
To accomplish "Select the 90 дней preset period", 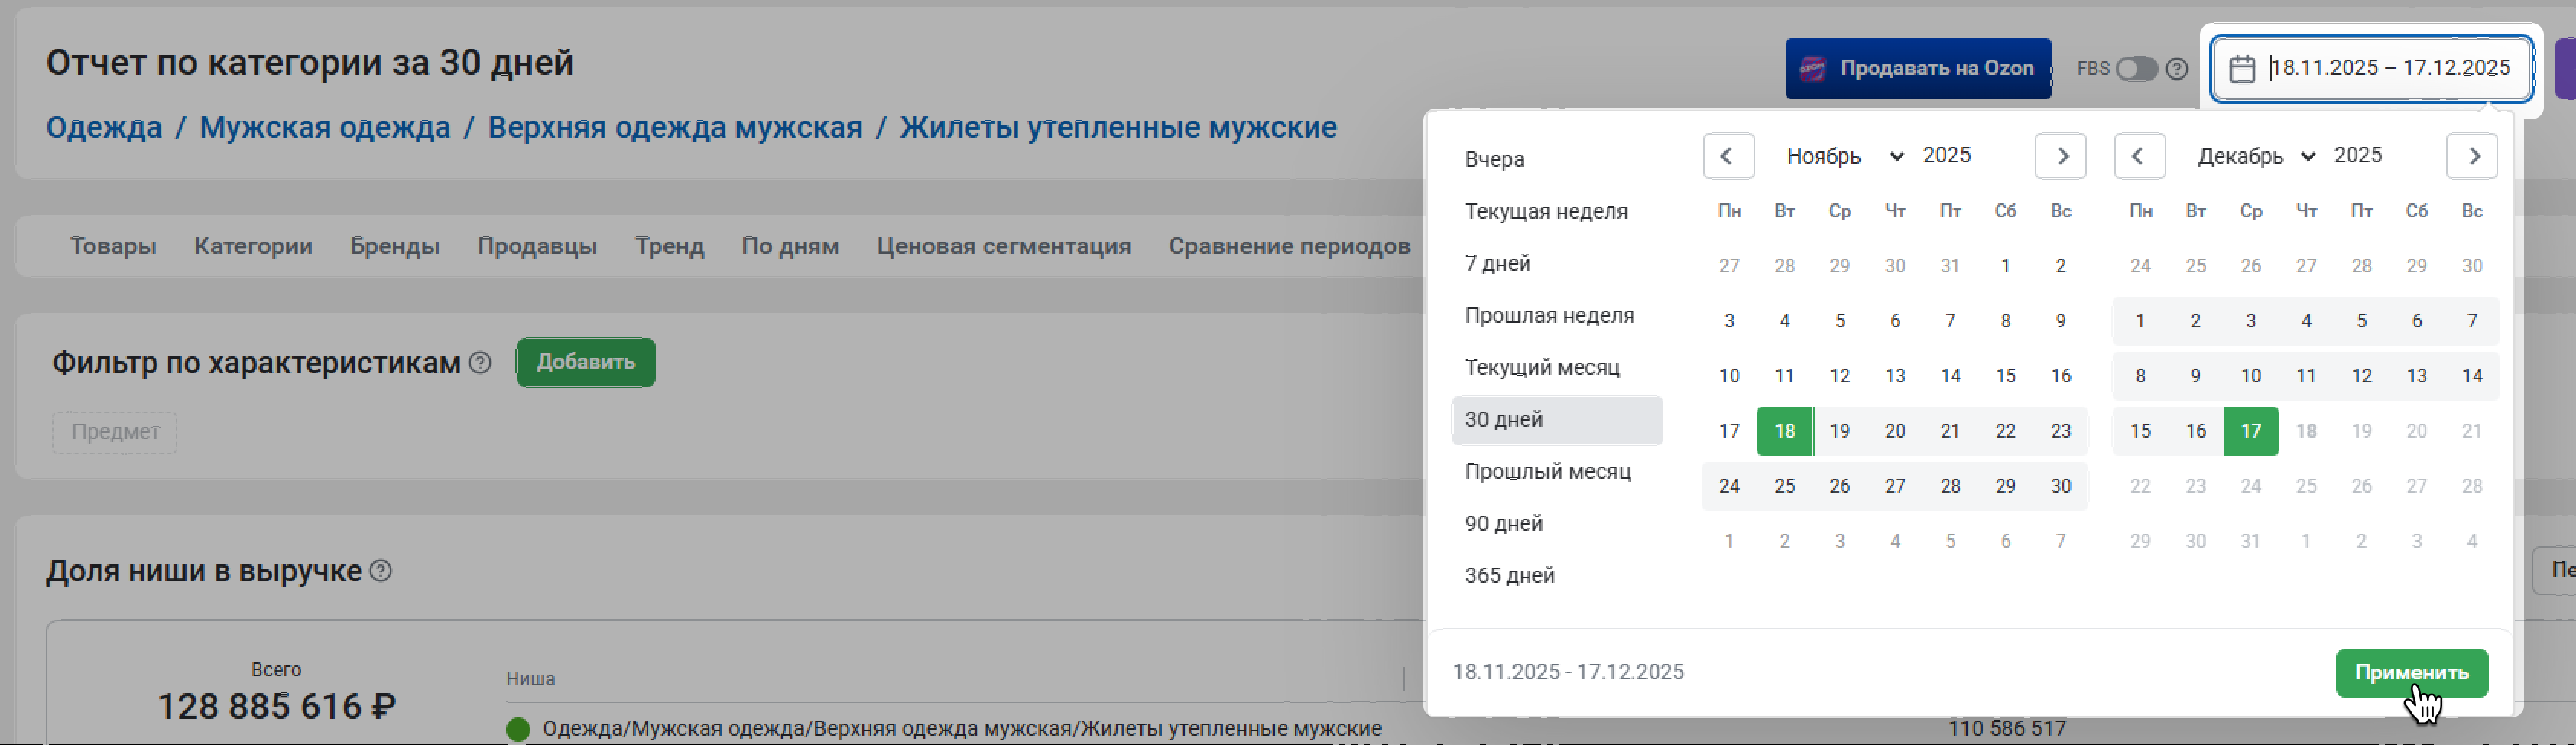I will (1503, 523).
